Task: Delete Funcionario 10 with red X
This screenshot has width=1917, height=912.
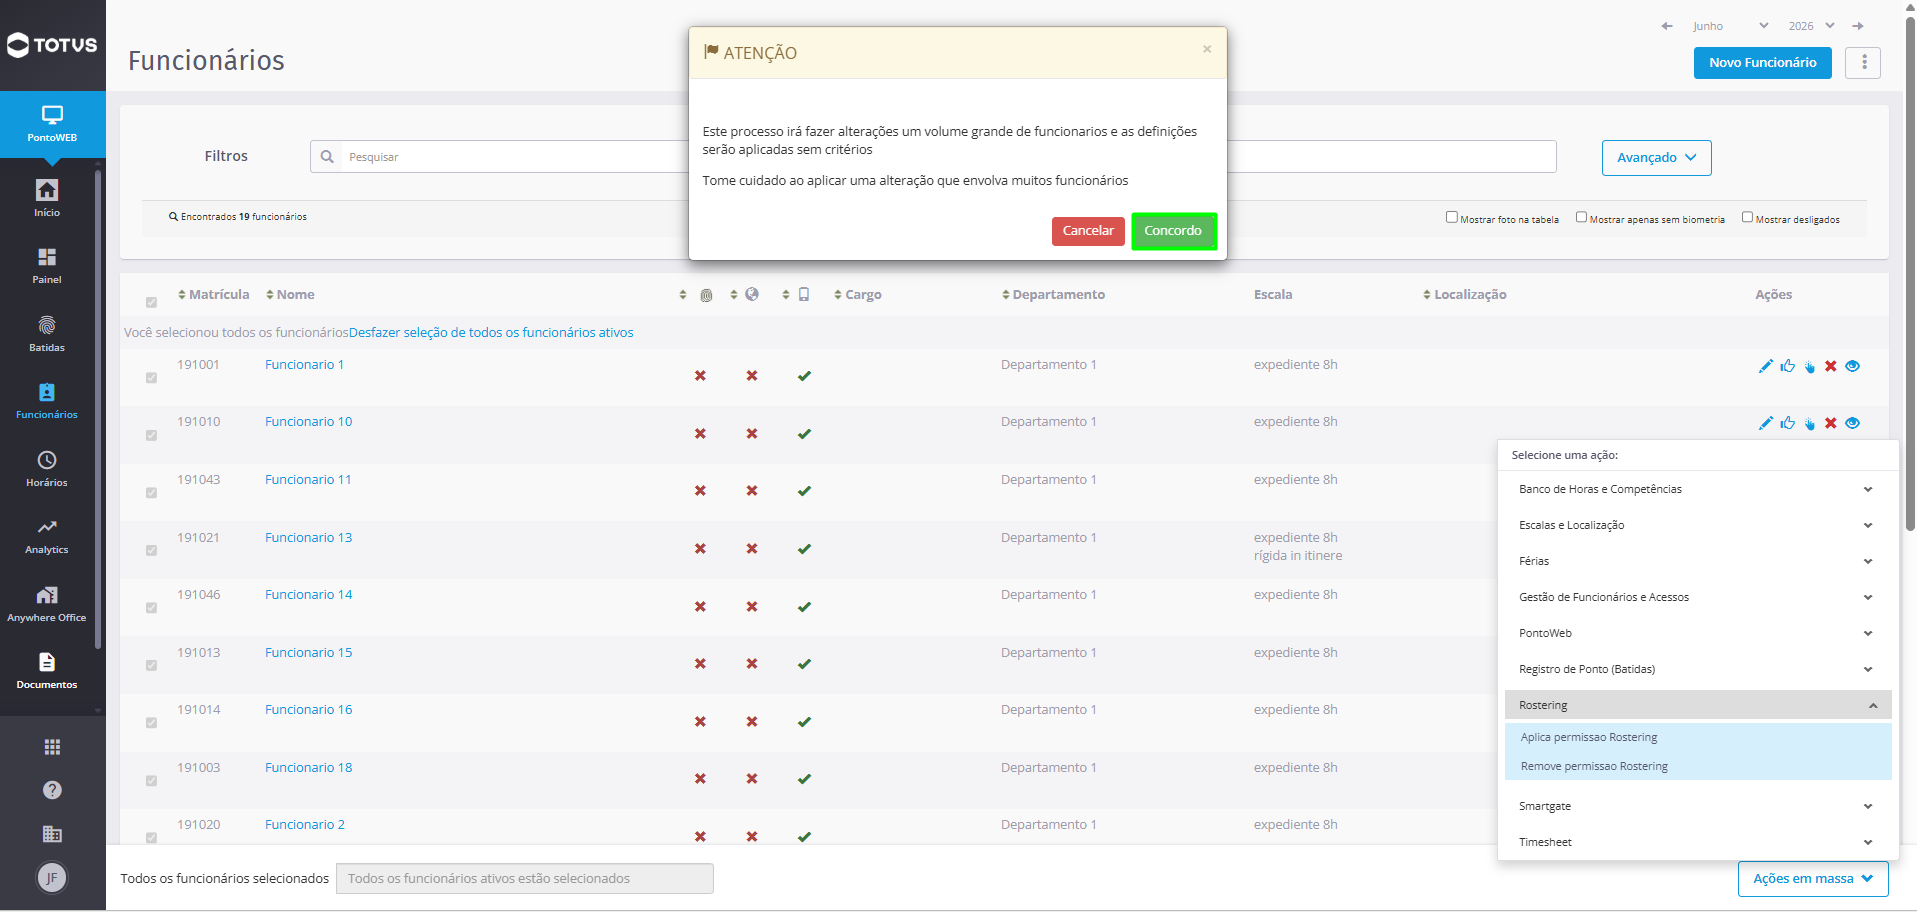Action: (1830, 423)
